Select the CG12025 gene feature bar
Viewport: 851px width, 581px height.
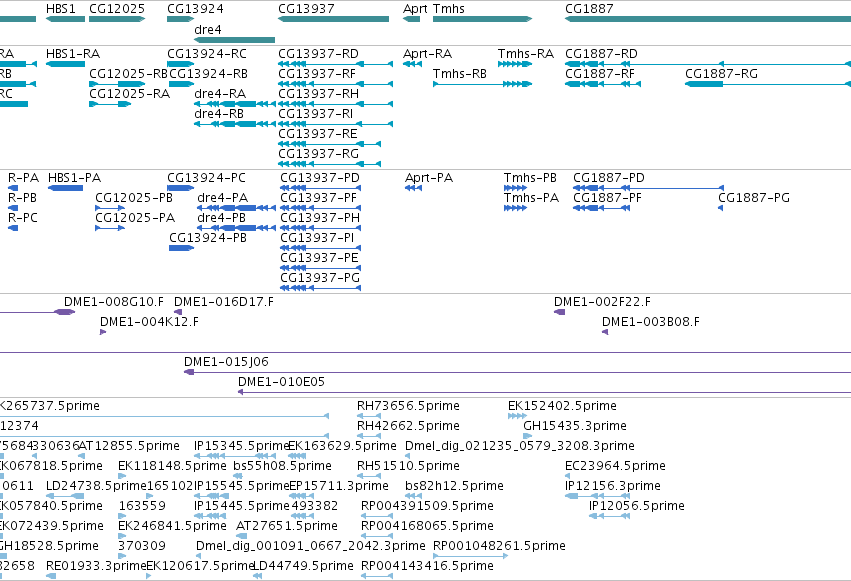click(x=117, y=19)
